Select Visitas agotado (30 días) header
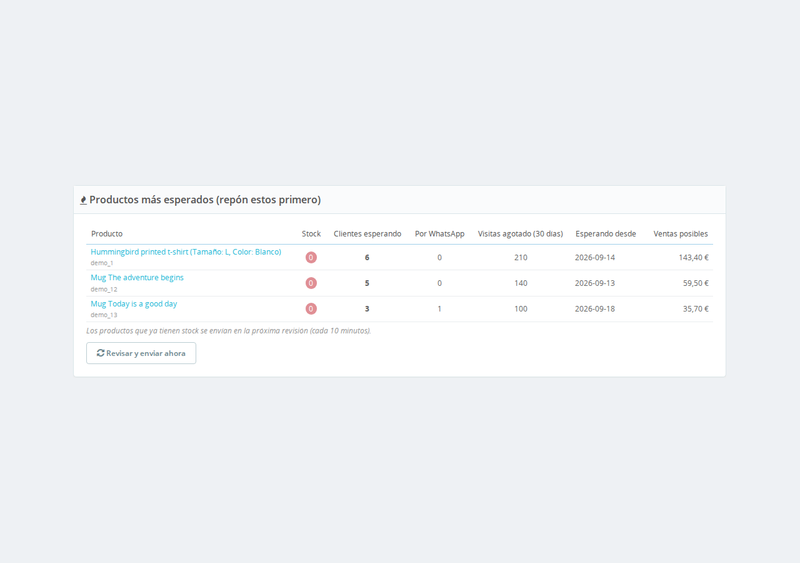Image resolution: width=800 pixels, height=563 pixels. 520,234
